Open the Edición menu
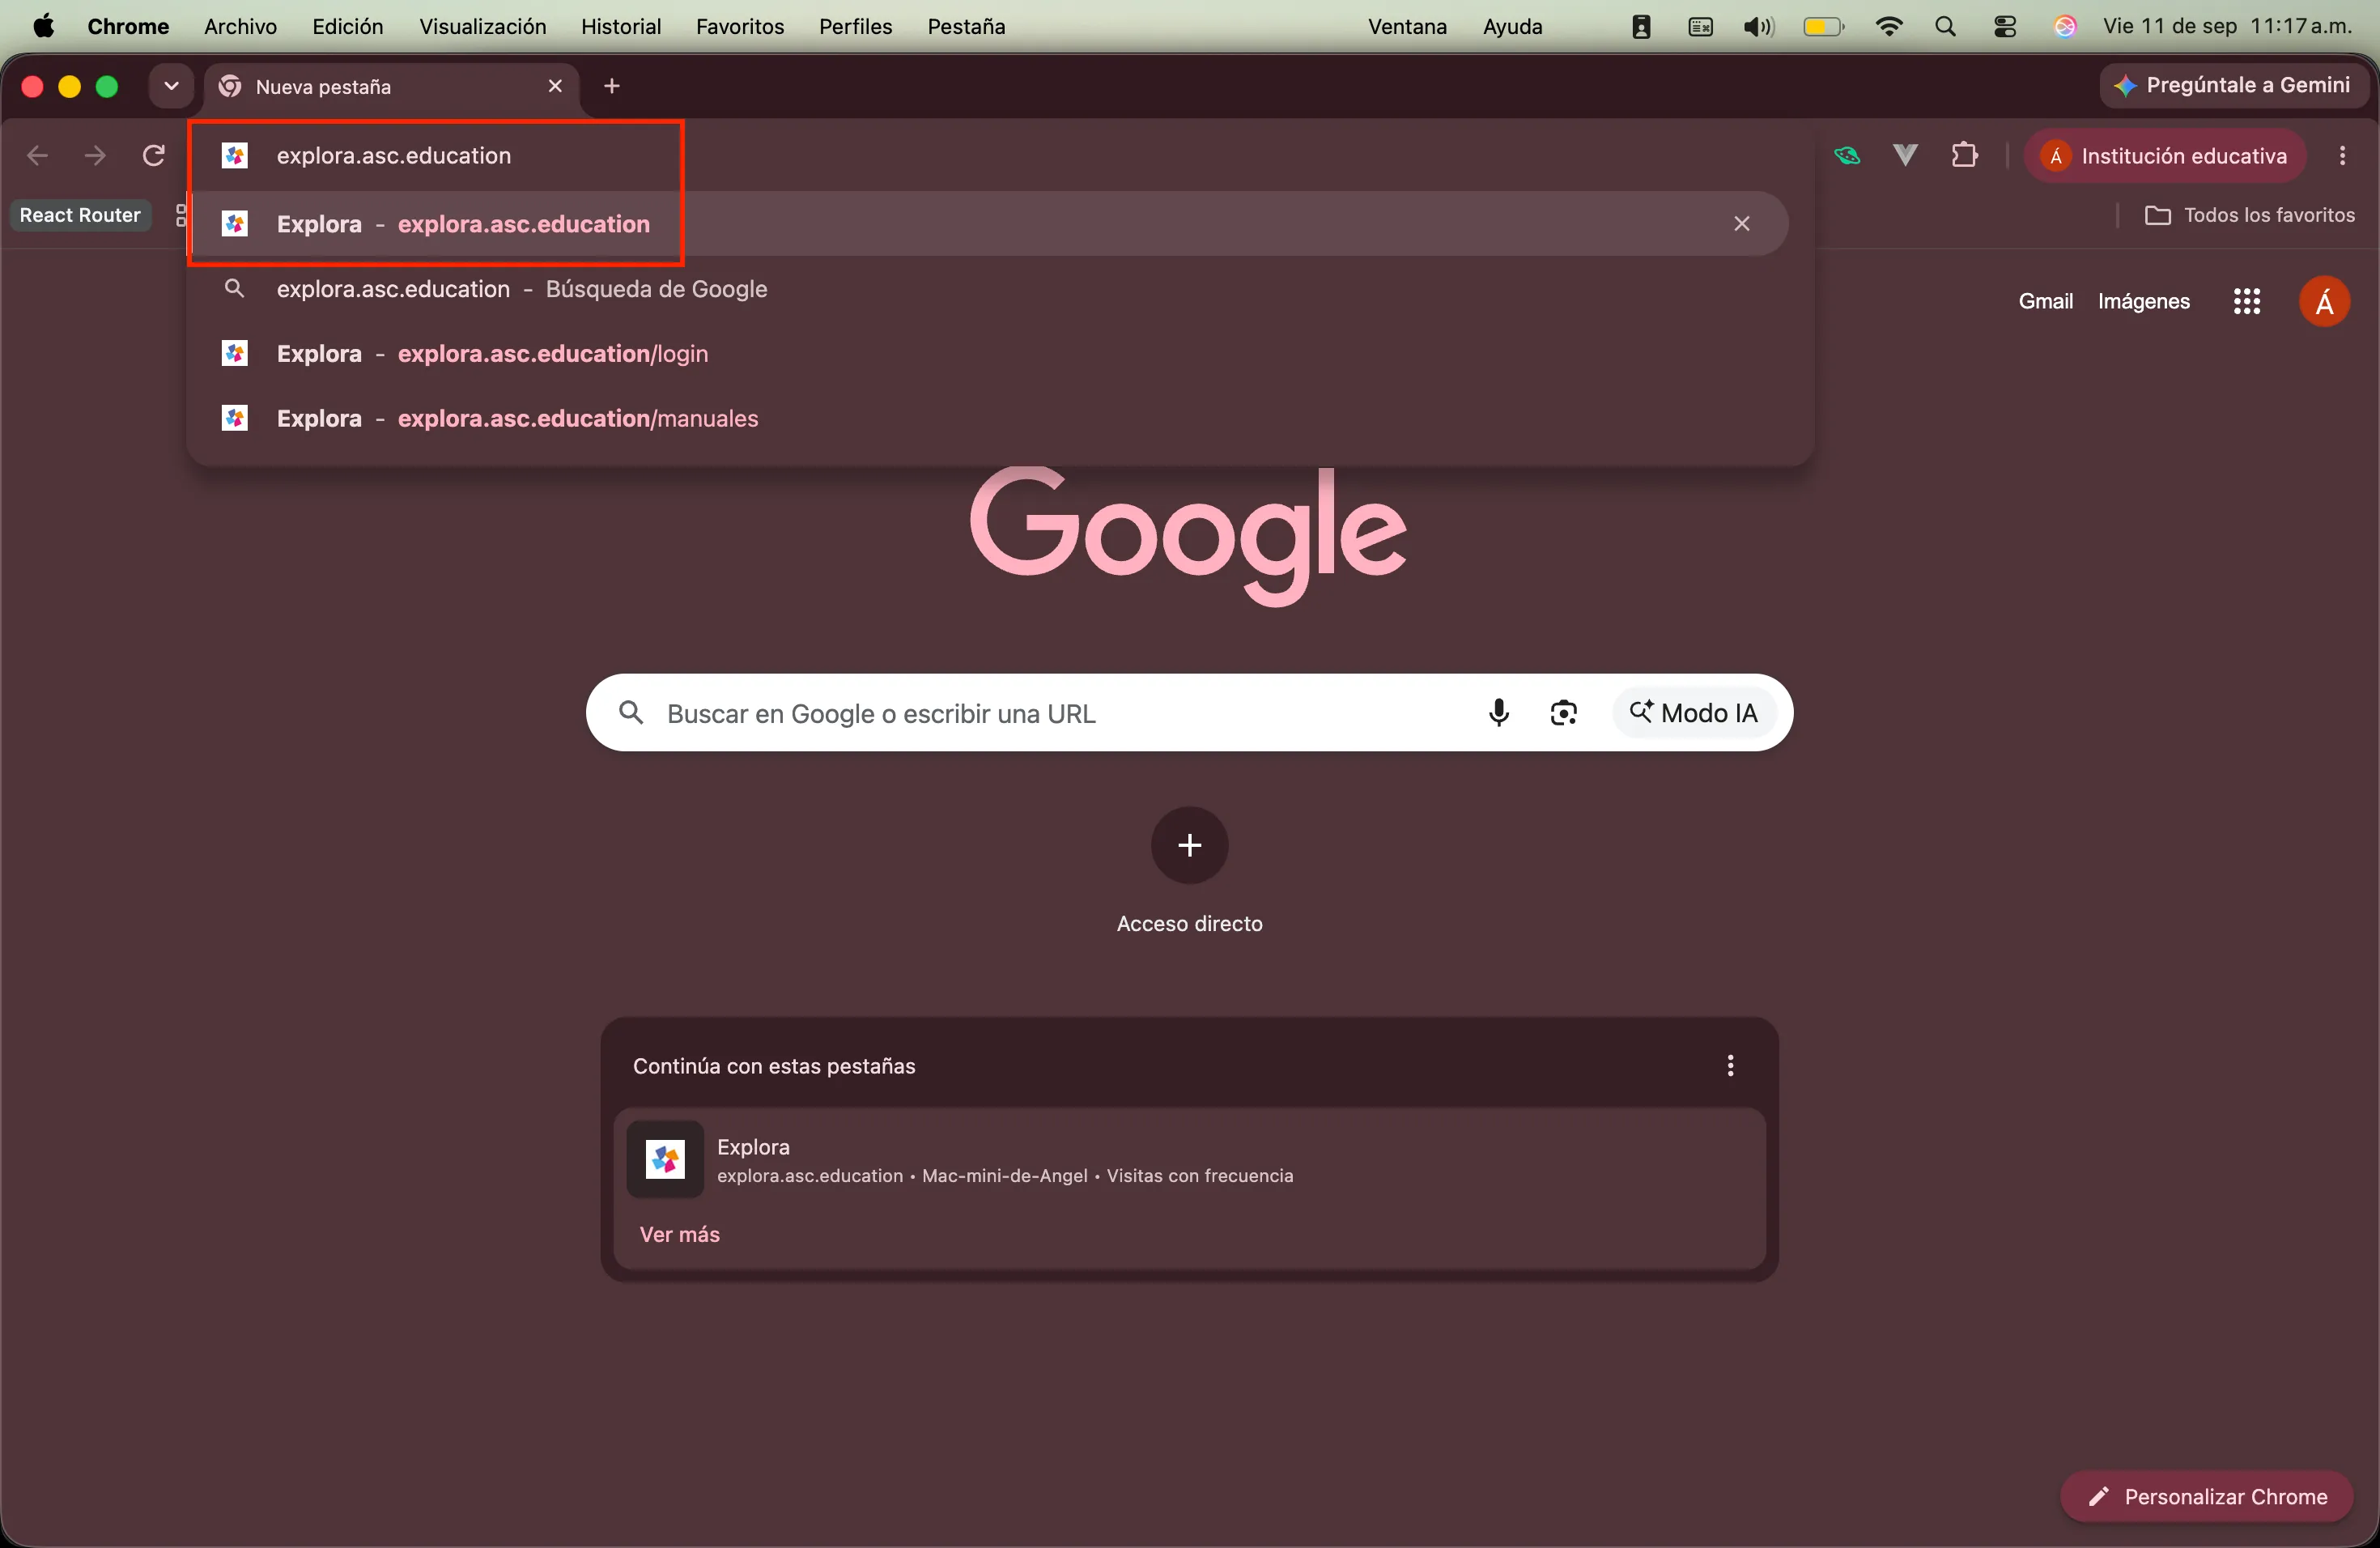This screenshot has width=2380, height=1548. click(348, 27)
